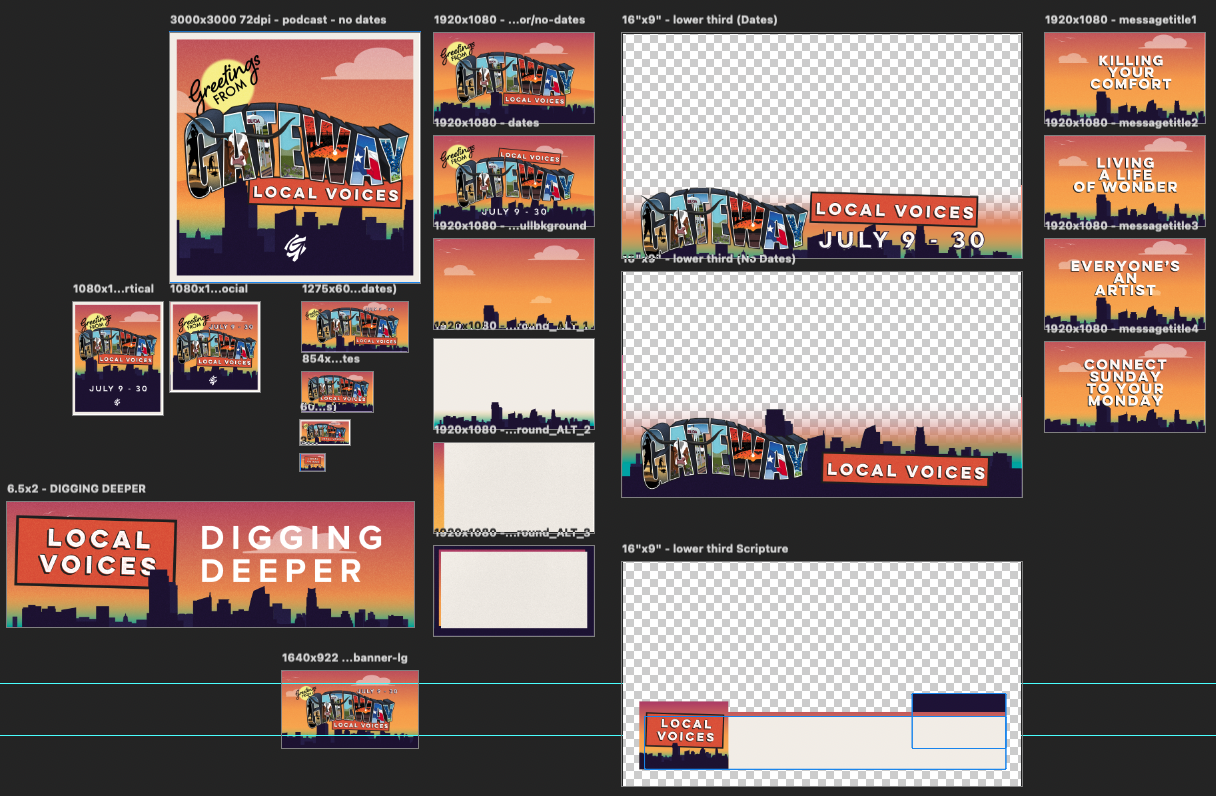This screenshot has height=796, width=1216.
Task: Click the '854x...tes' artboard label
Action: coord(331,358)
